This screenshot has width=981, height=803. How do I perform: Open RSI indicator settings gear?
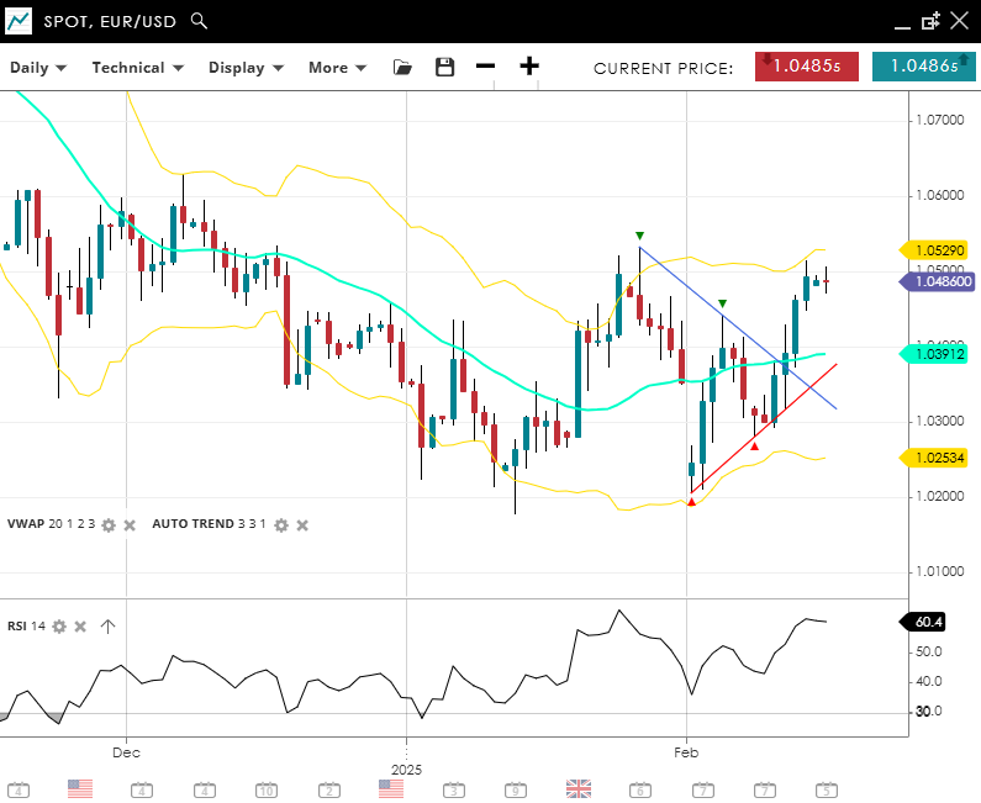click(x=59, y=627)
